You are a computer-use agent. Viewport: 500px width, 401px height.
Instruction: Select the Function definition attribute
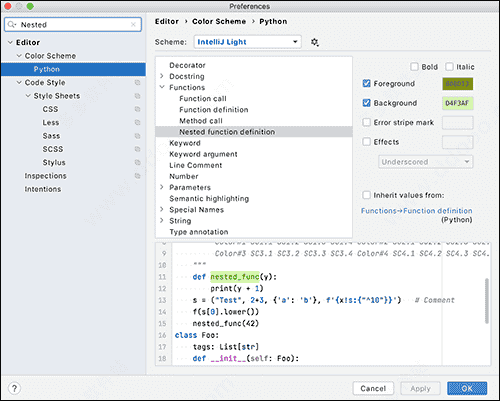[x=214, y=109]
